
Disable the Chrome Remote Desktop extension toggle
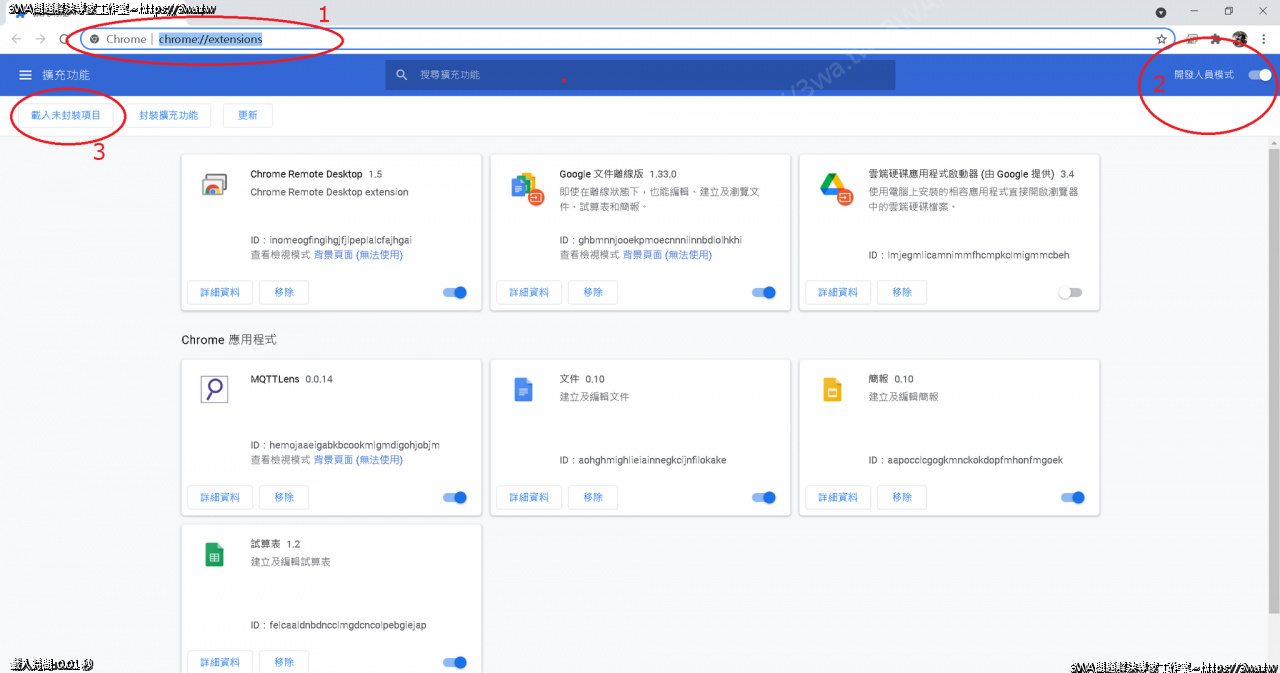pos(454,292)
